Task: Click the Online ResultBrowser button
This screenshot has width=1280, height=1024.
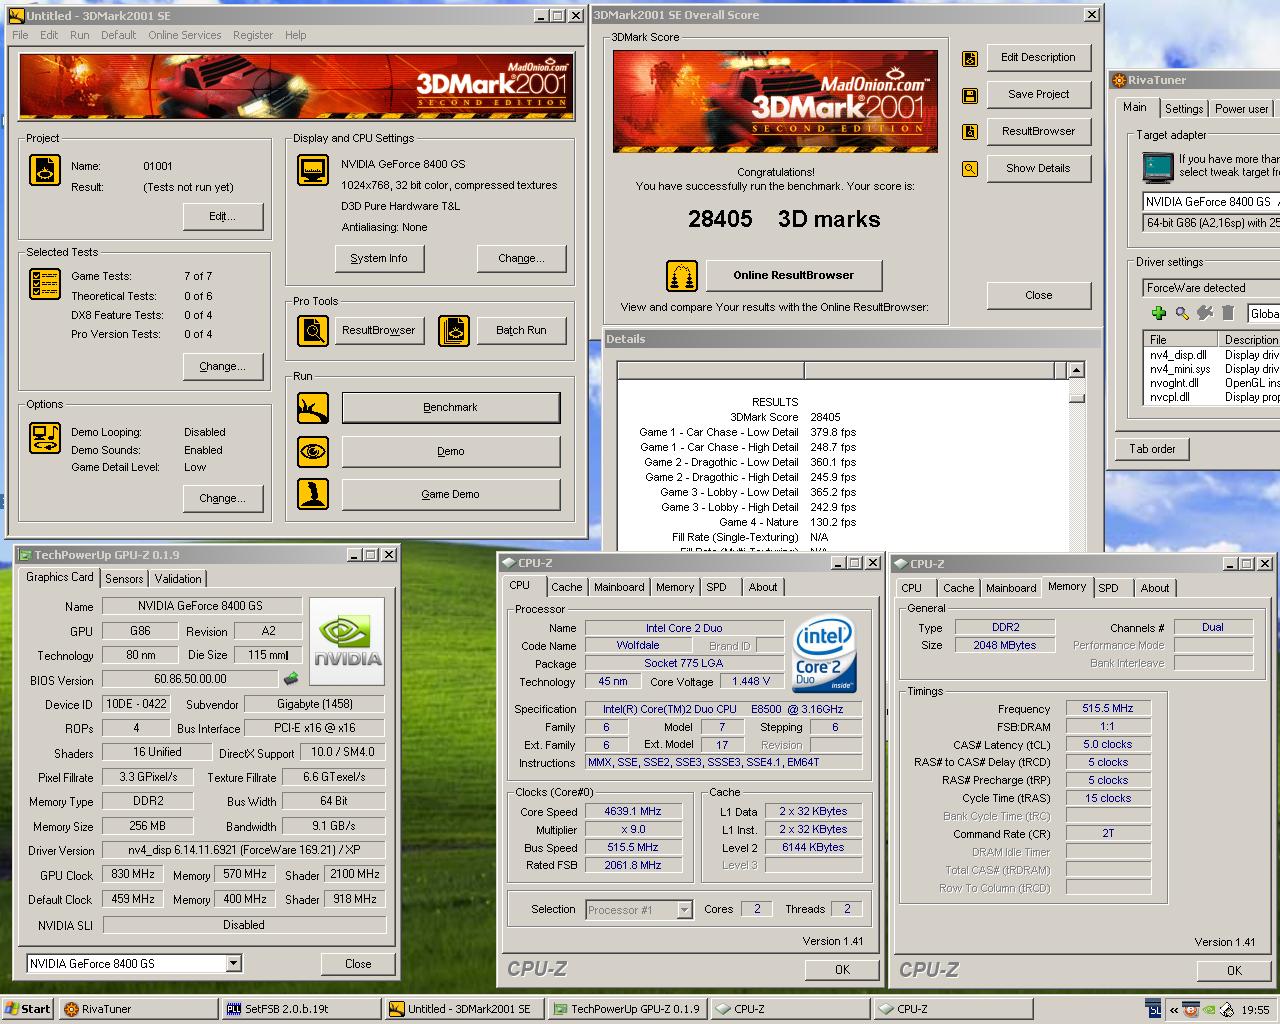Action: (x=794, y=276)
